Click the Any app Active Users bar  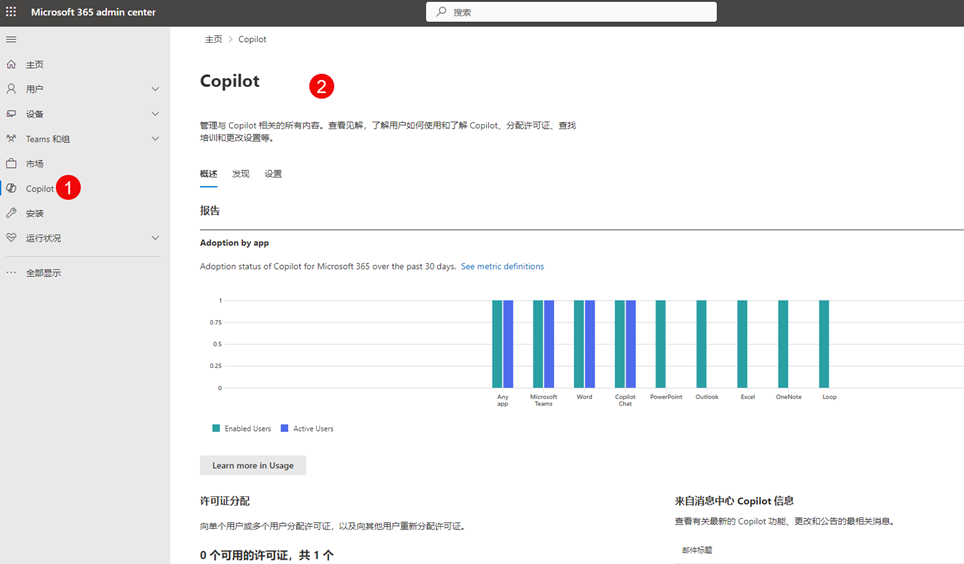tap(508, 344)
